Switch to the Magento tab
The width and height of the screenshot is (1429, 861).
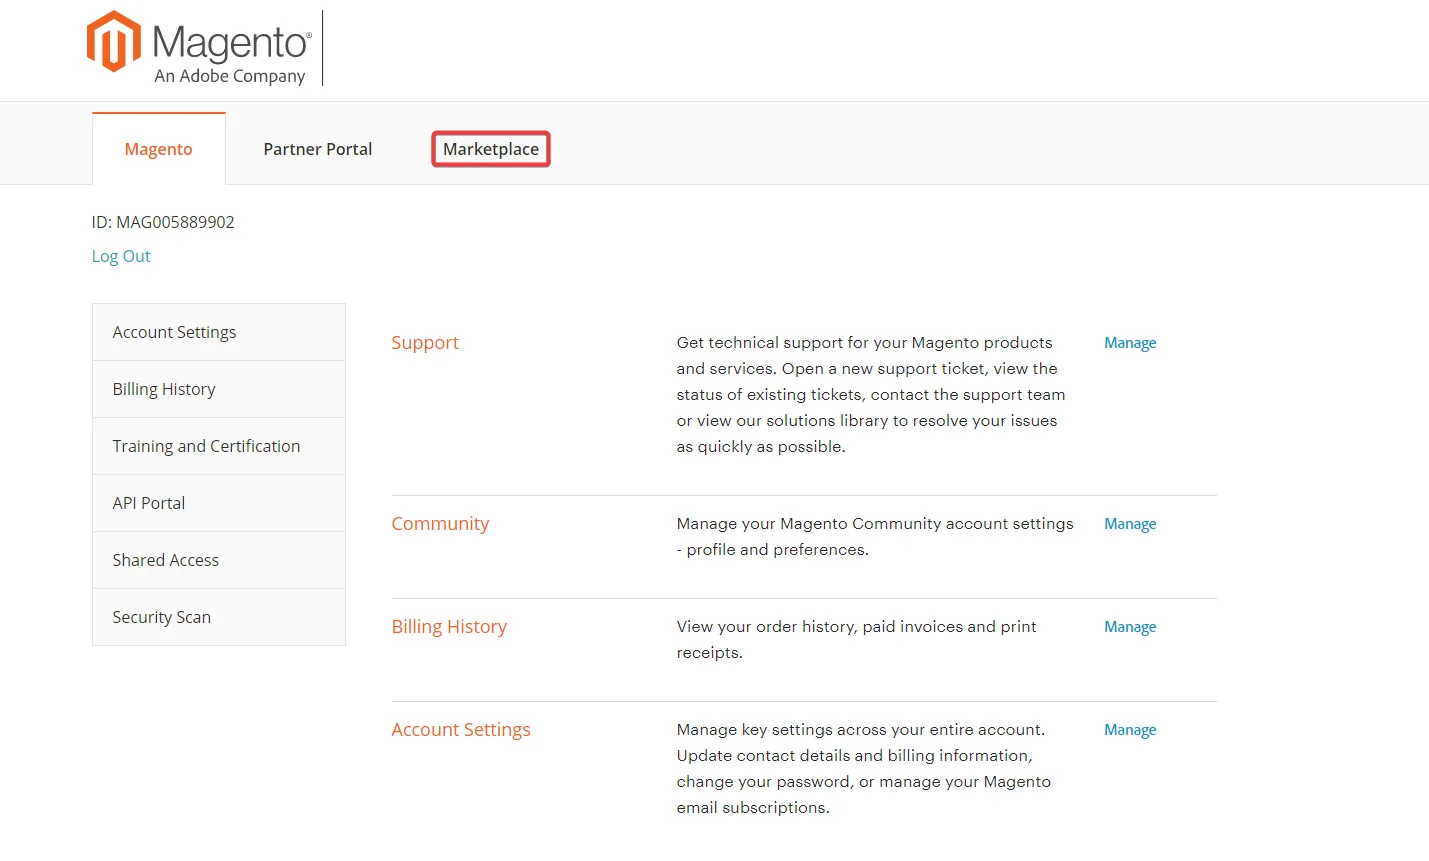[159, 149]
